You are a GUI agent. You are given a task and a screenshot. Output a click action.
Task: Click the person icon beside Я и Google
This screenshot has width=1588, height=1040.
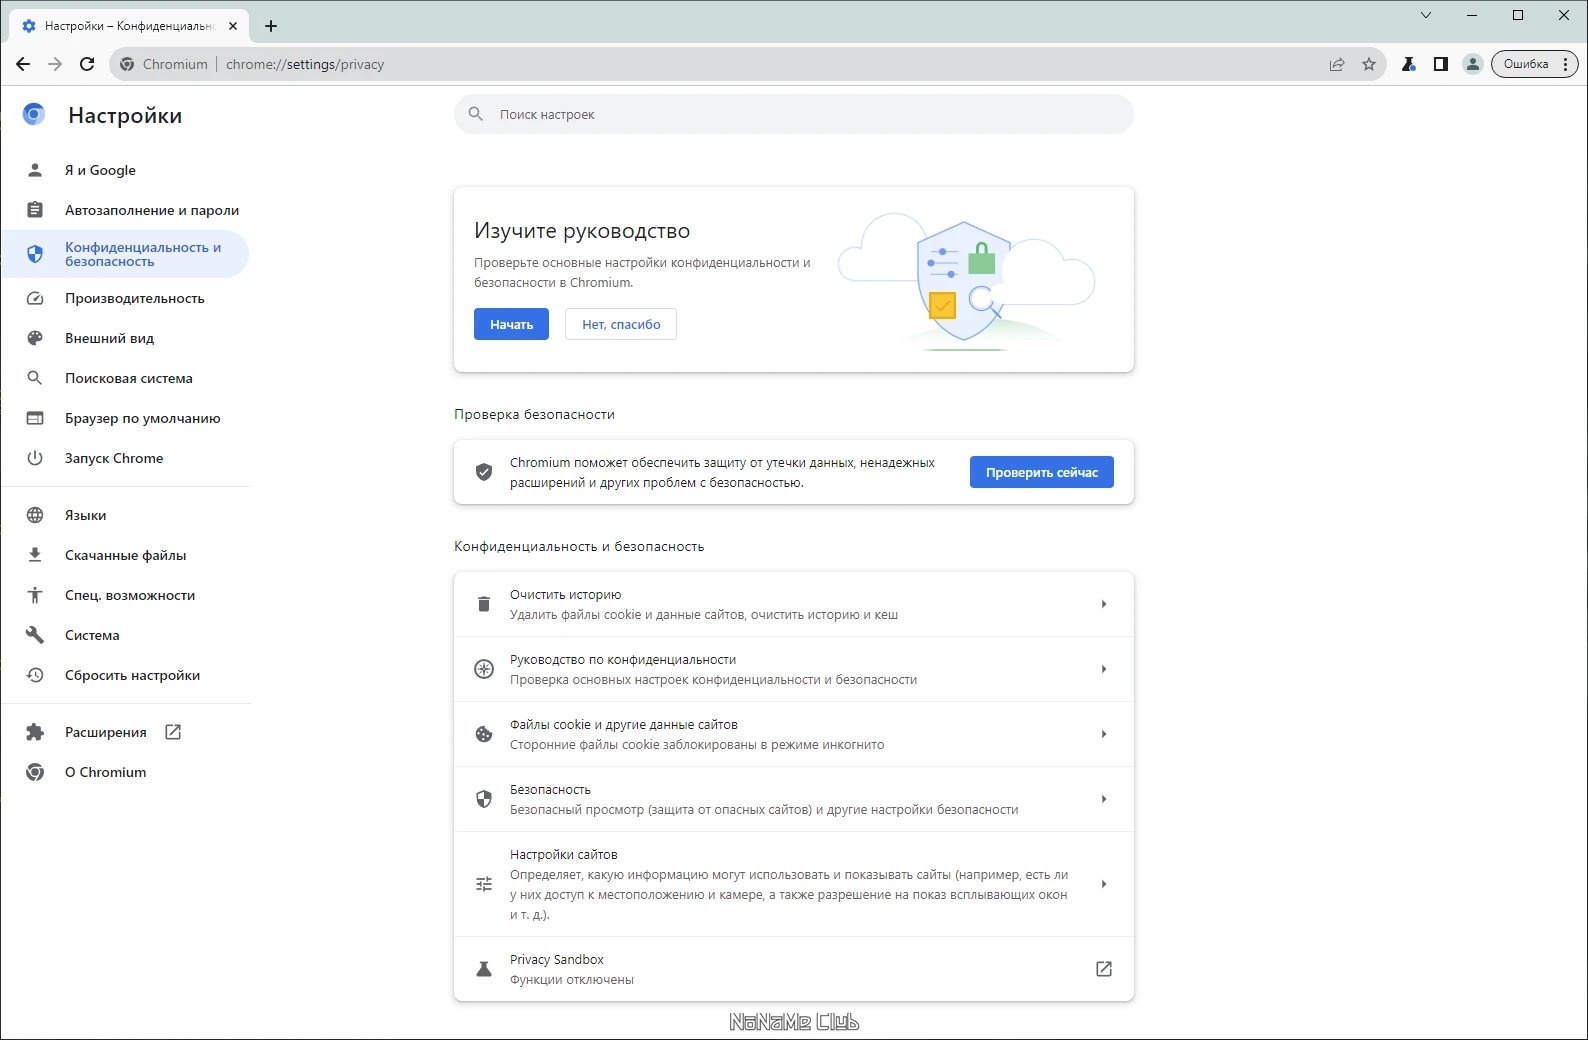(x=35, y=170)
